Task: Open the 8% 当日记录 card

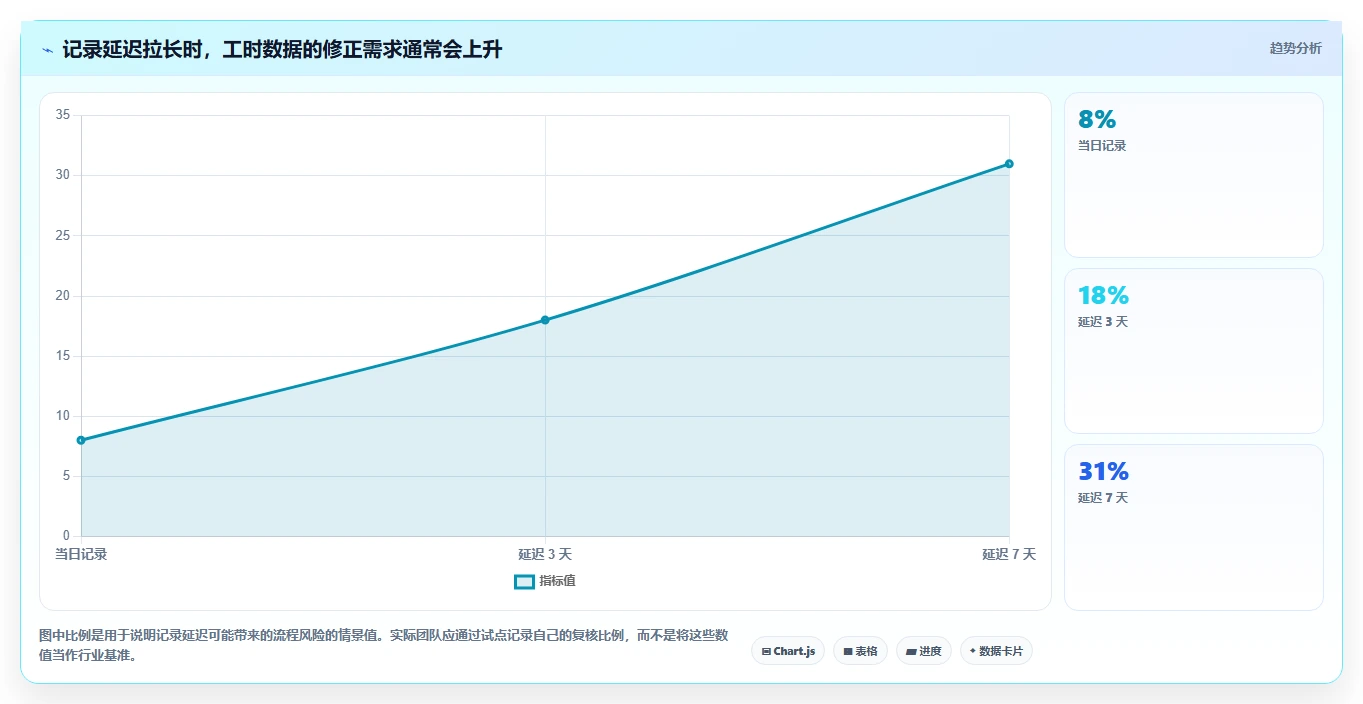Action: click(x=1194, y=175)
